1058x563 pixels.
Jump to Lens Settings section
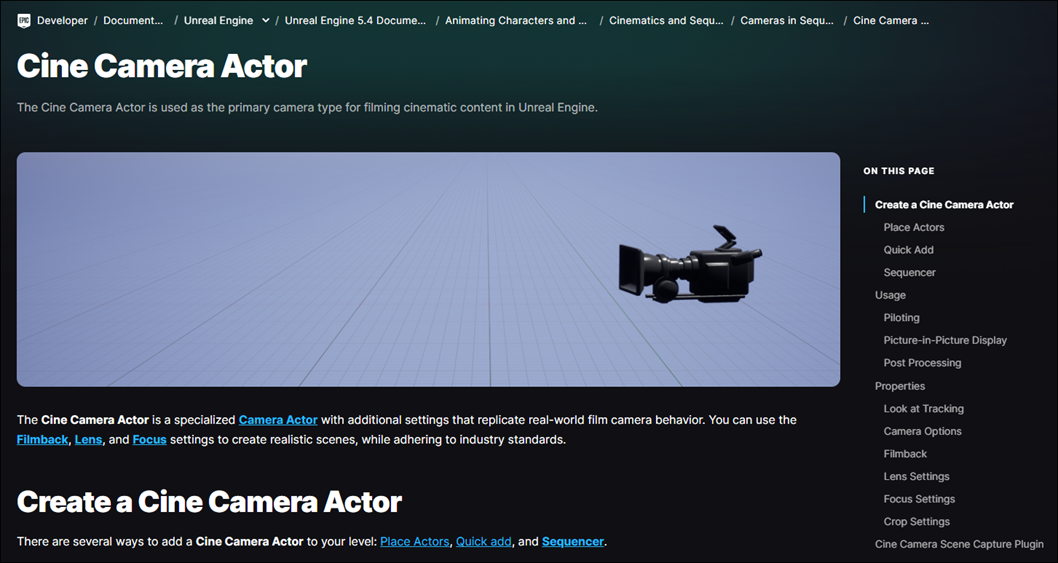click(x=916, y=477)
